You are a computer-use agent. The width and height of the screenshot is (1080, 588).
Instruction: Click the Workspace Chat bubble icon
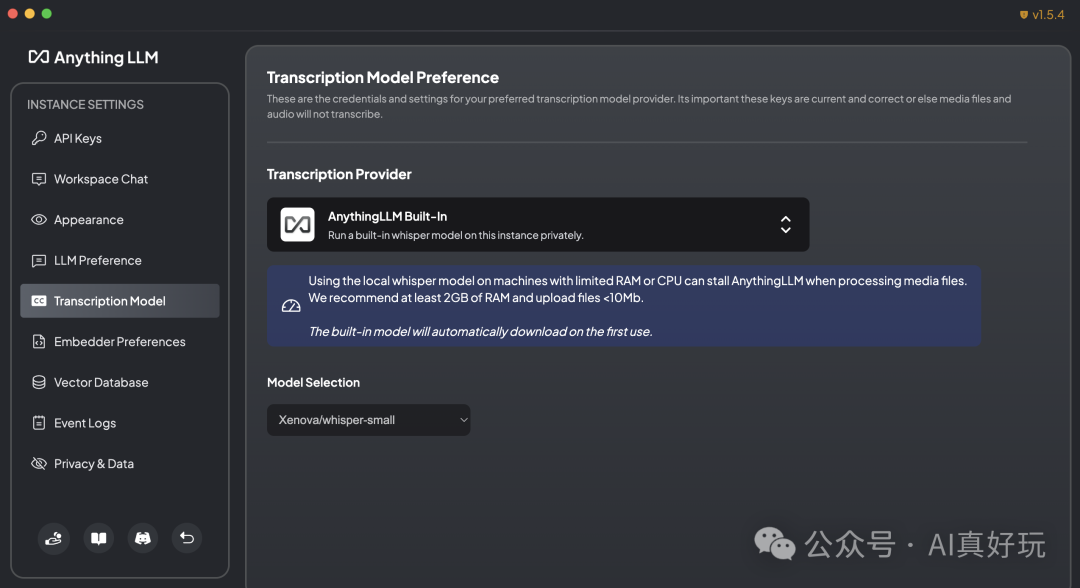click(x=39, y=179)
